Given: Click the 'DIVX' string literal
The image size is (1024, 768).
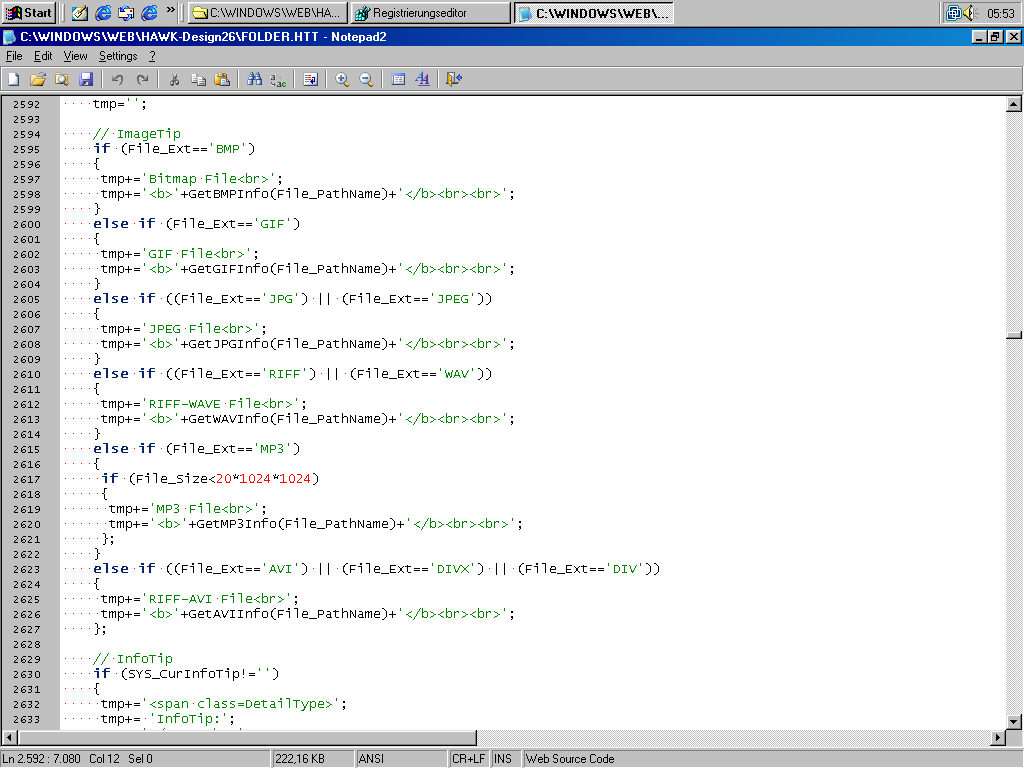Looking at the screenshot, I should (453, 569).
